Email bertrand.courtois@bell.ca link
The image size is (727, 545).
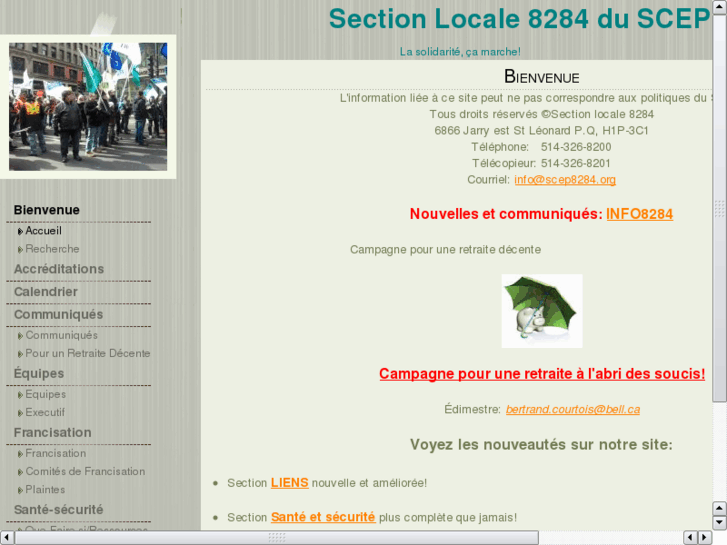click(x=573, y=409)
